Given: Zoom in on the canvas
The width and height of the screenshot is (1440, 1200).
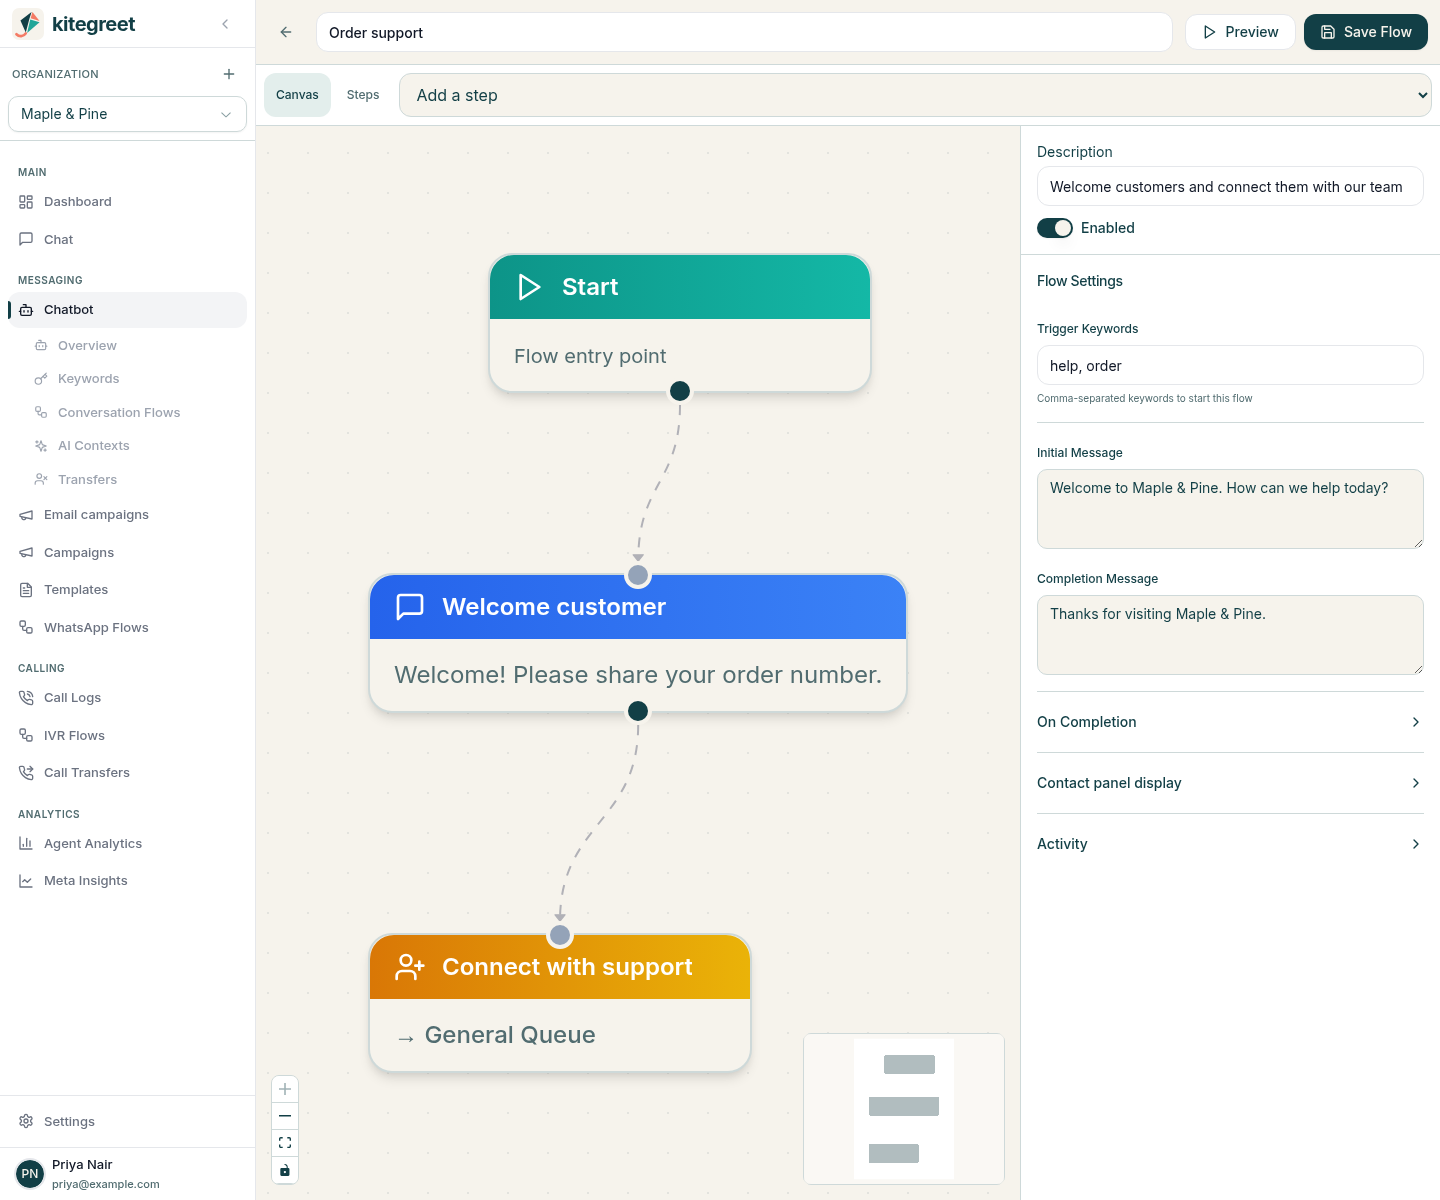Looking at the screenshot, I should [285, 1089].
